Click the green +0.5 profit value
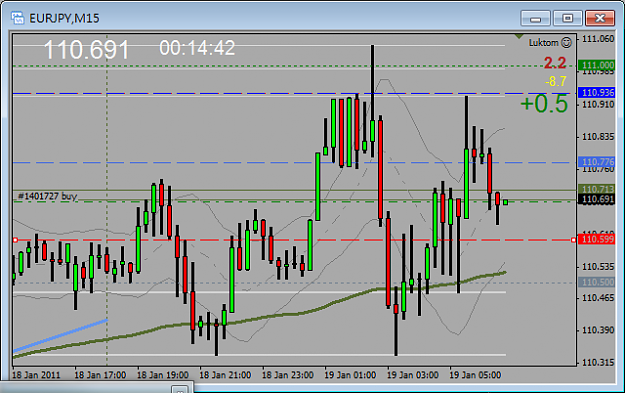This screenshot has width=625, height=393. pyautogui.click(x=544, y=103)
